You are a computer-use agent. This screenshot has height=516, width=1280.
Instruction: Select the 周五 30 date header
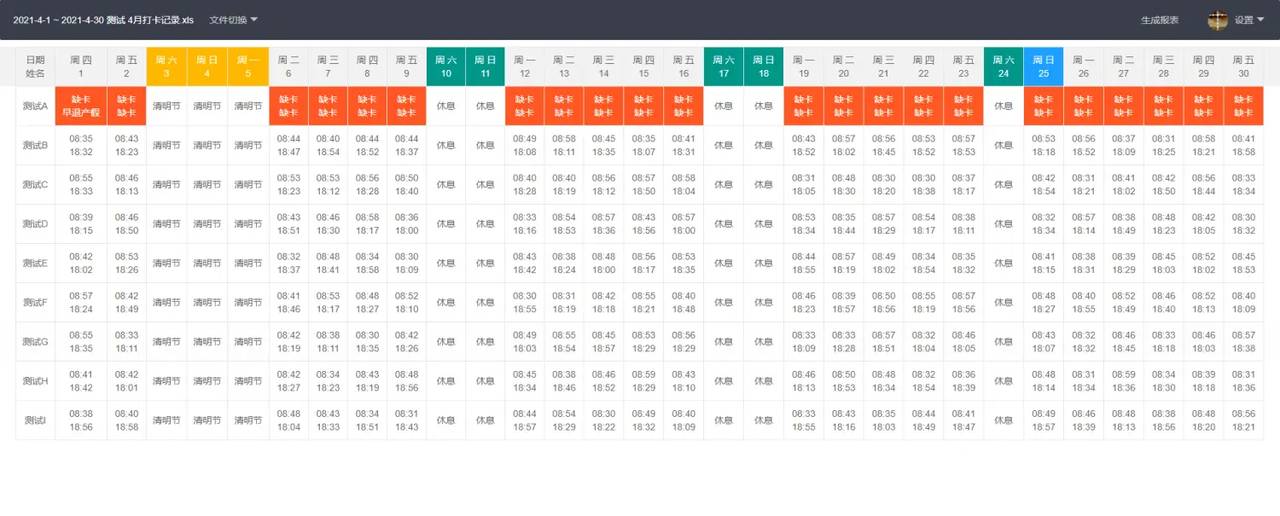coord(1244,67)
